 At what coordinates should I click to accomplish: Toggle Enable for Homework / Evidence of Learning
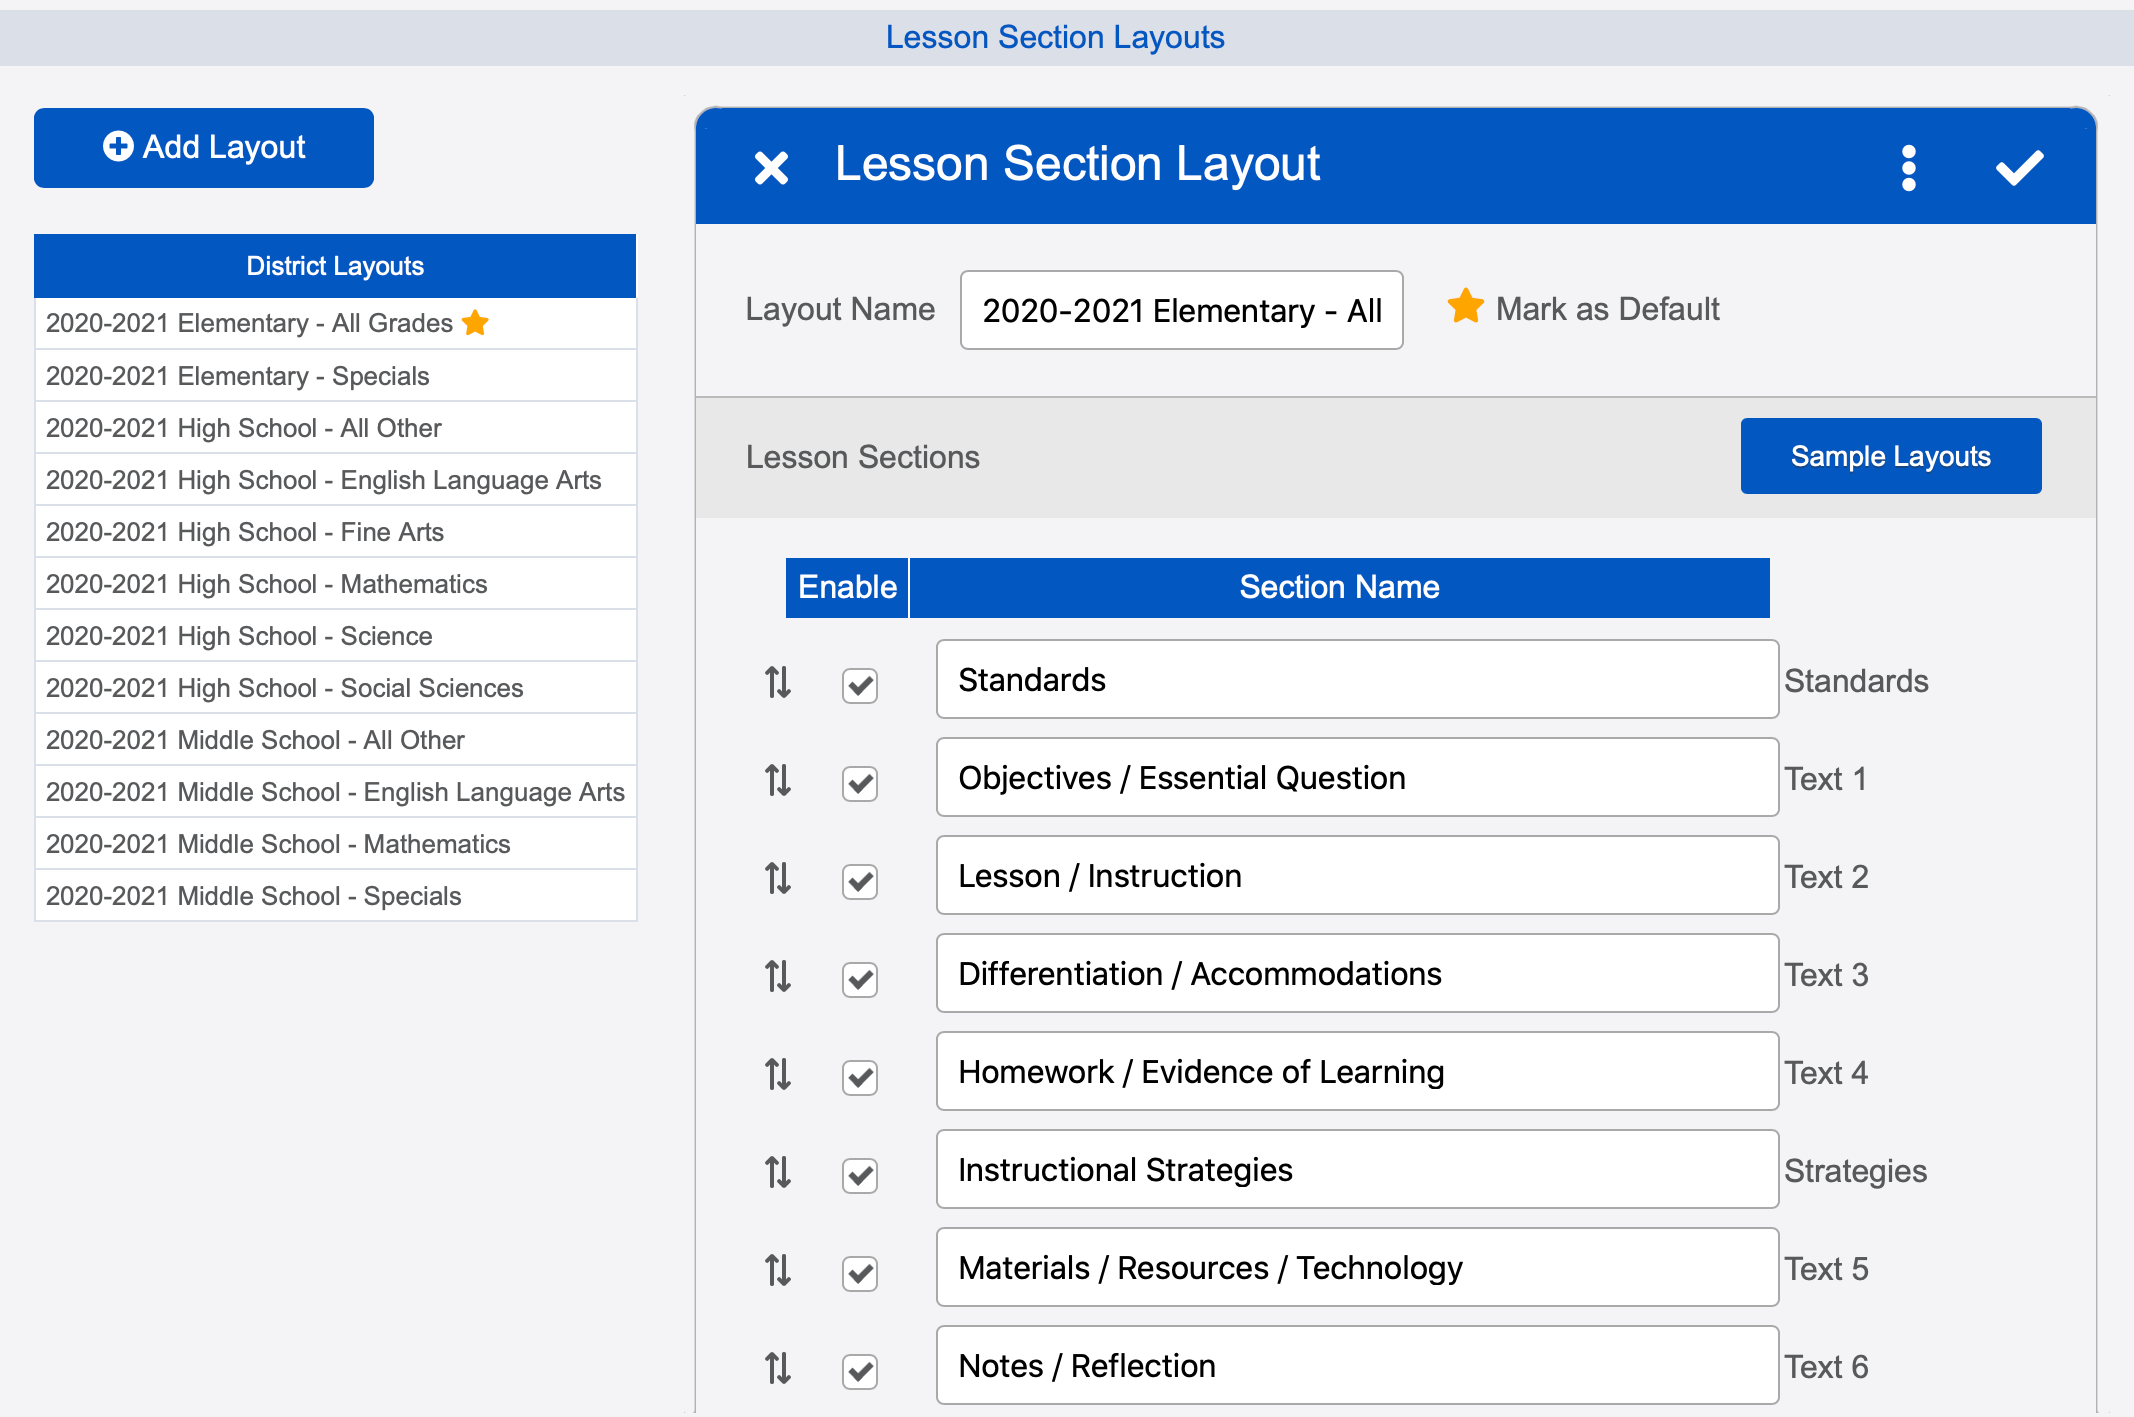pos(859,1078)
